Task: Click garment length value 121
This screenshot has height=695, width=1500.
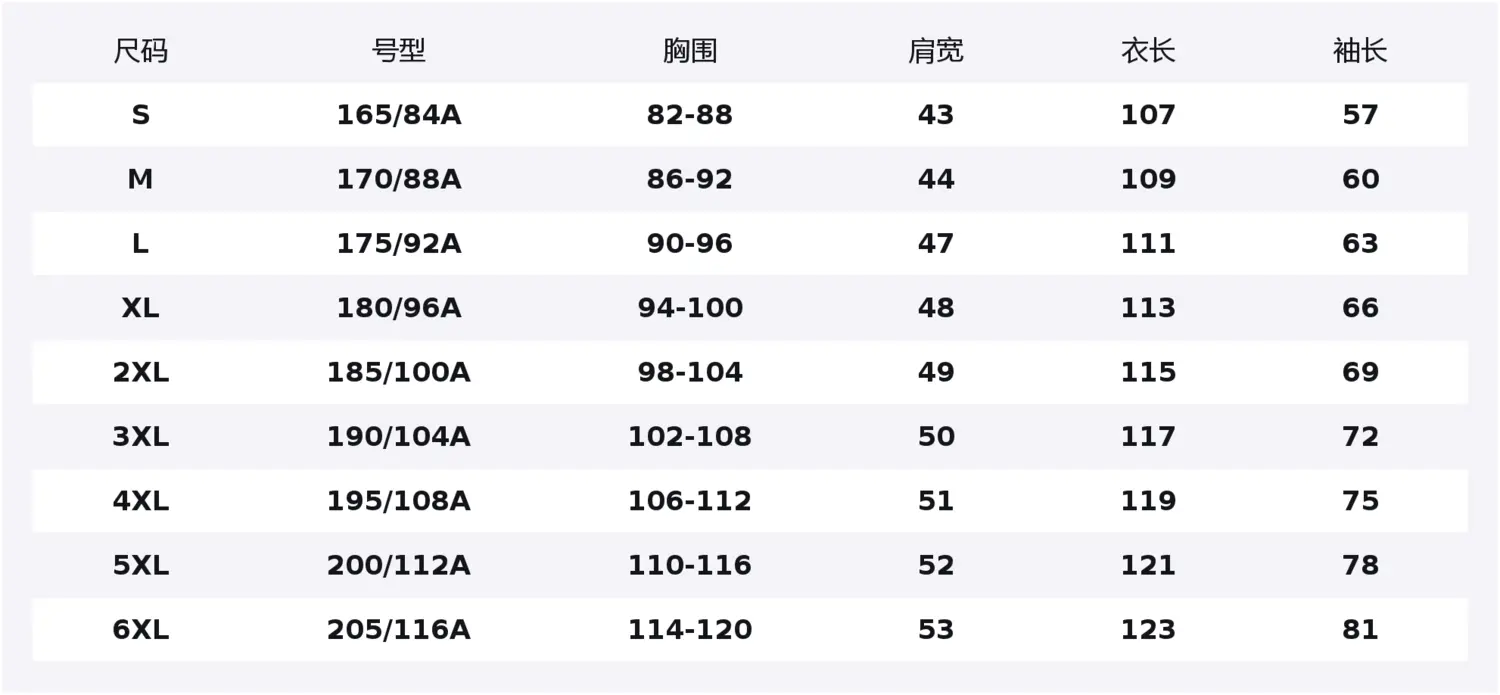Action: 1148,566
